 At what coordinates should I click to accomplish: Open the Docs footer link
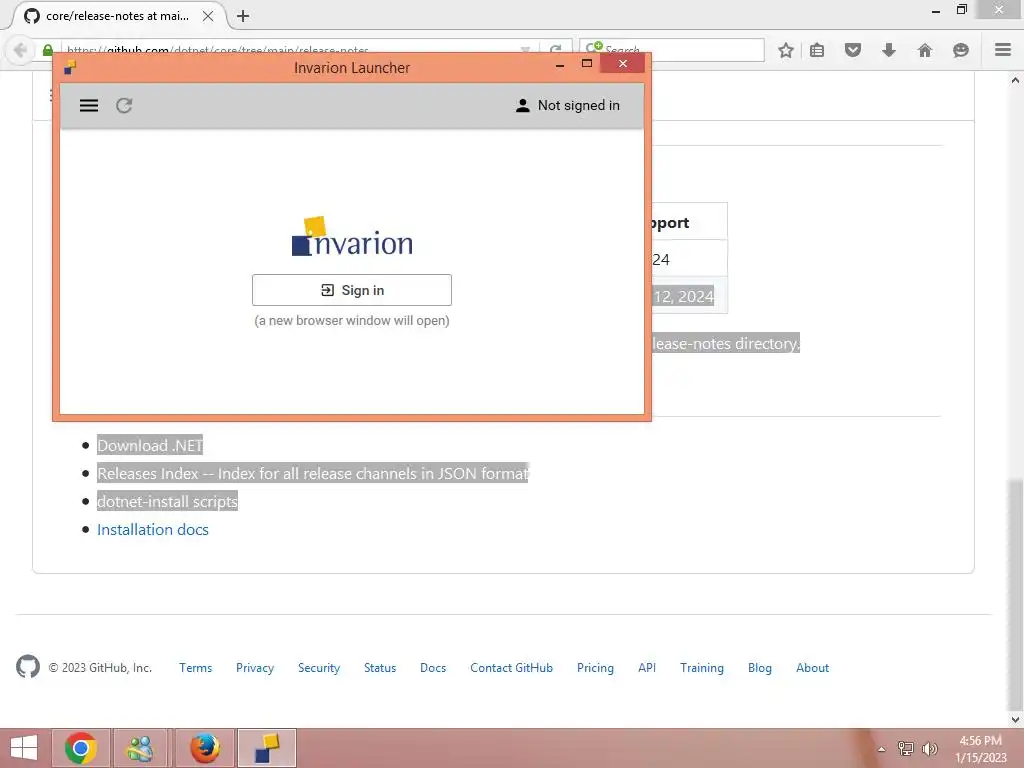(x=433, y=667)
